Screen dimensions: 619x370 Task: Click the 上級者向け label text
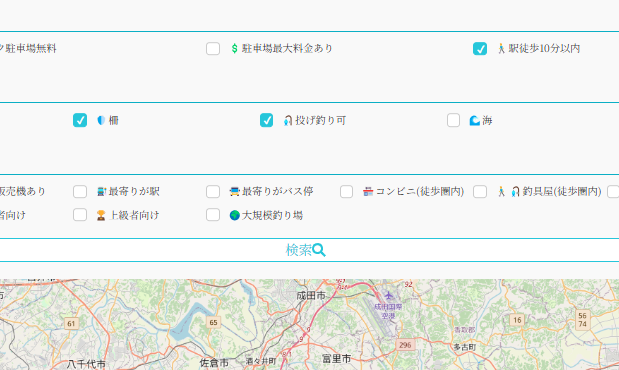[x=134, y=215]
